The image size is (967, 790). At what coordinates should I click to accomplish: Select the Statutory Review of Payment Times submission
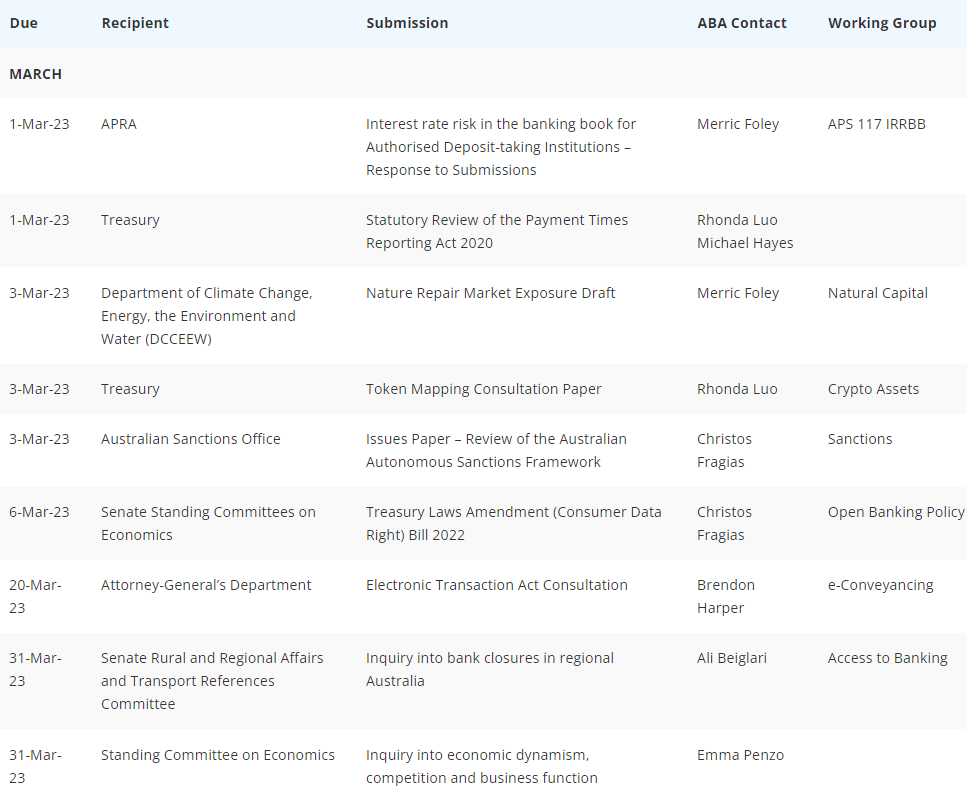tap(496, 231)
